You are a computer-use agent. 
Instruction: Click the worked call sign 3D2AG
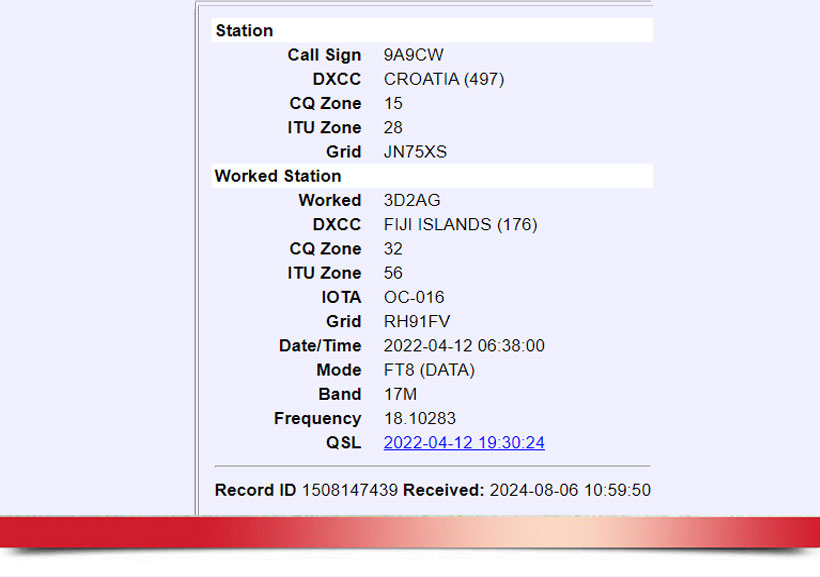click(412, 200)
